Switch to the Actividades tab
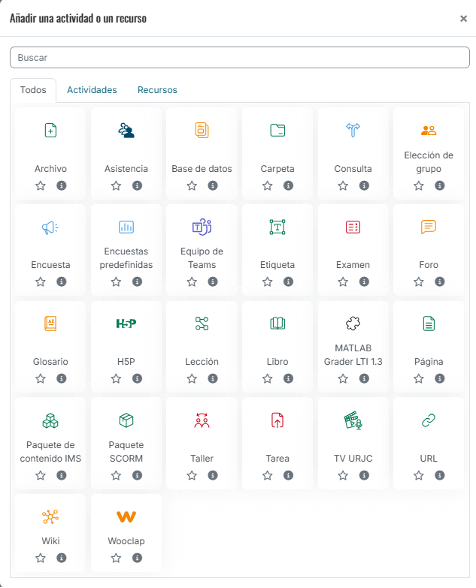 tap(92, 90)
